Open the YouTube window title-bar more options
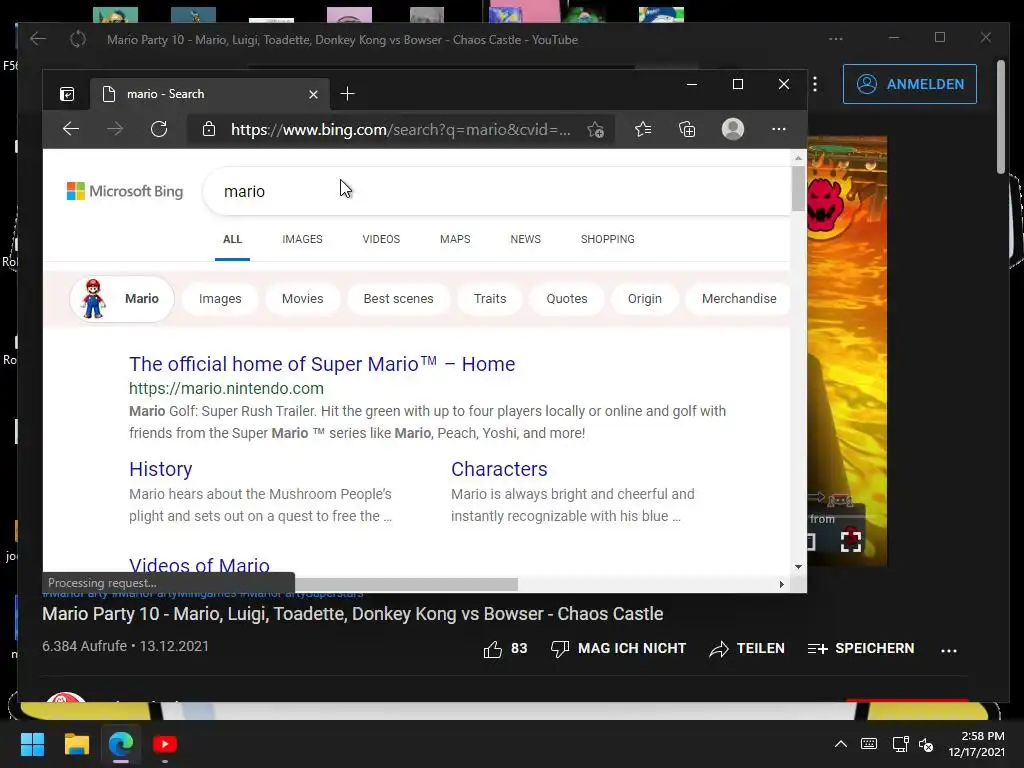The height and width of the screenshot is (768, 1024). click(x=835, y=39)
